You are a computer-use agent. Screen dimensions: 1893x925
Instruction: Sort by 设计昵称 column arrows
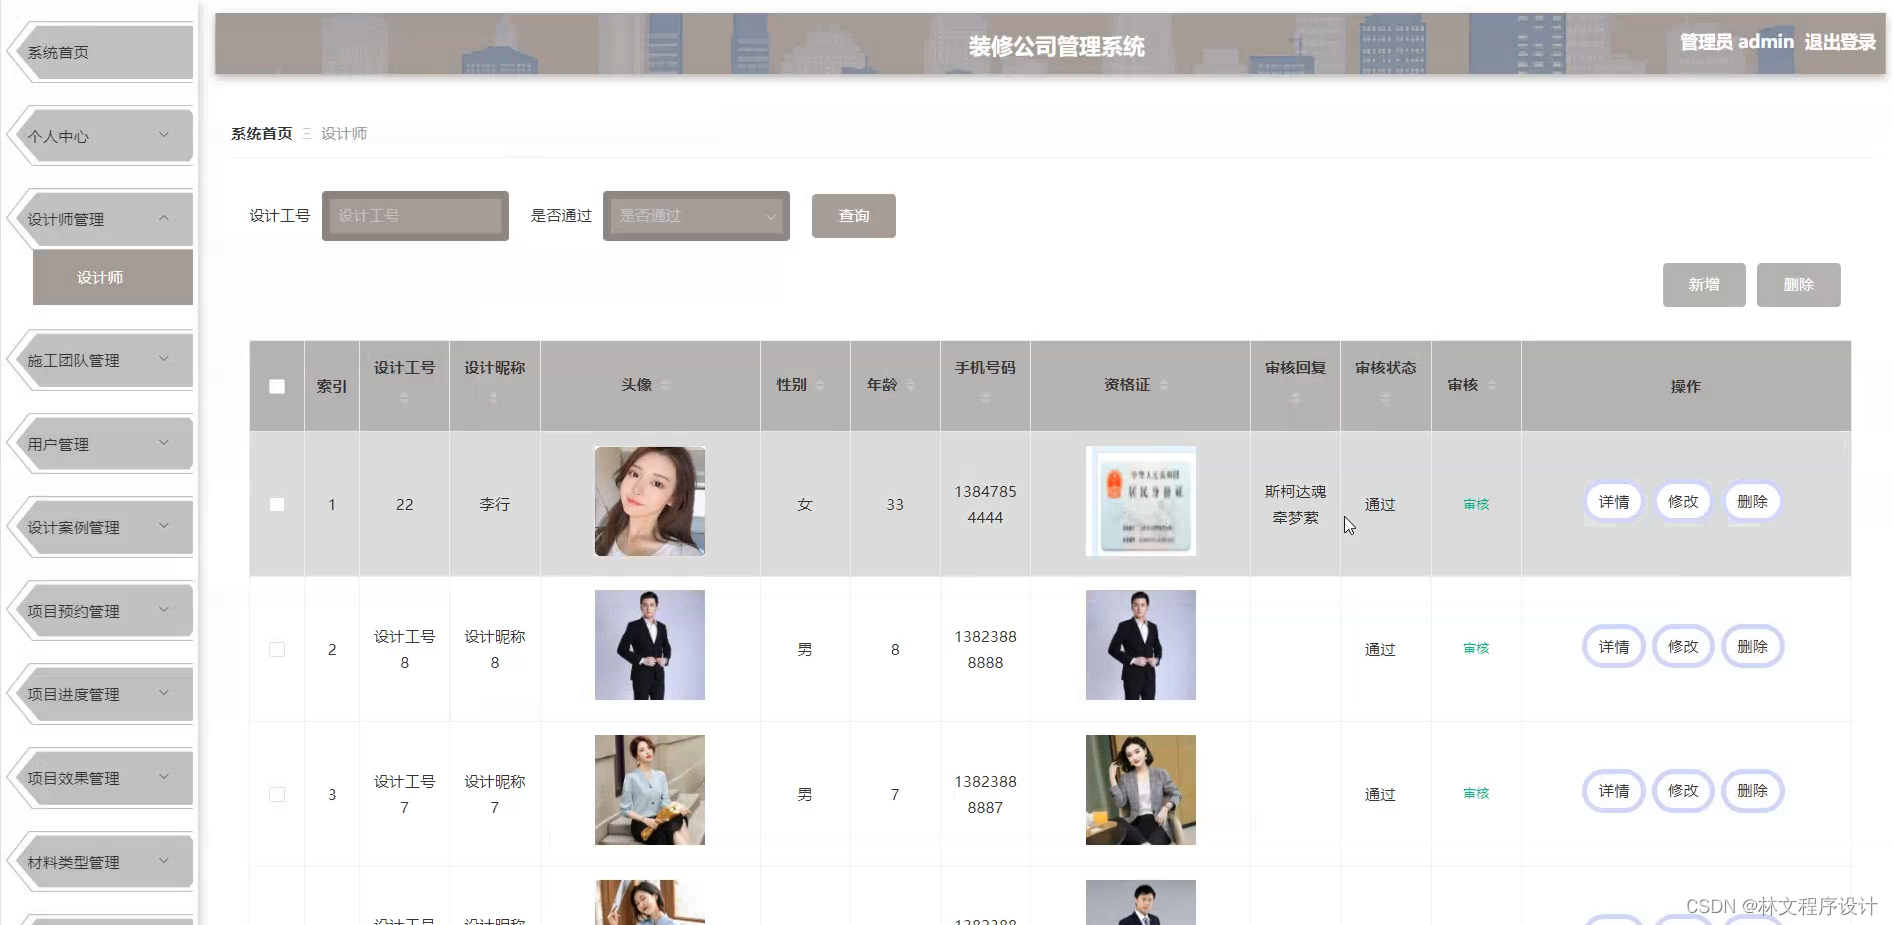[494, 398]
